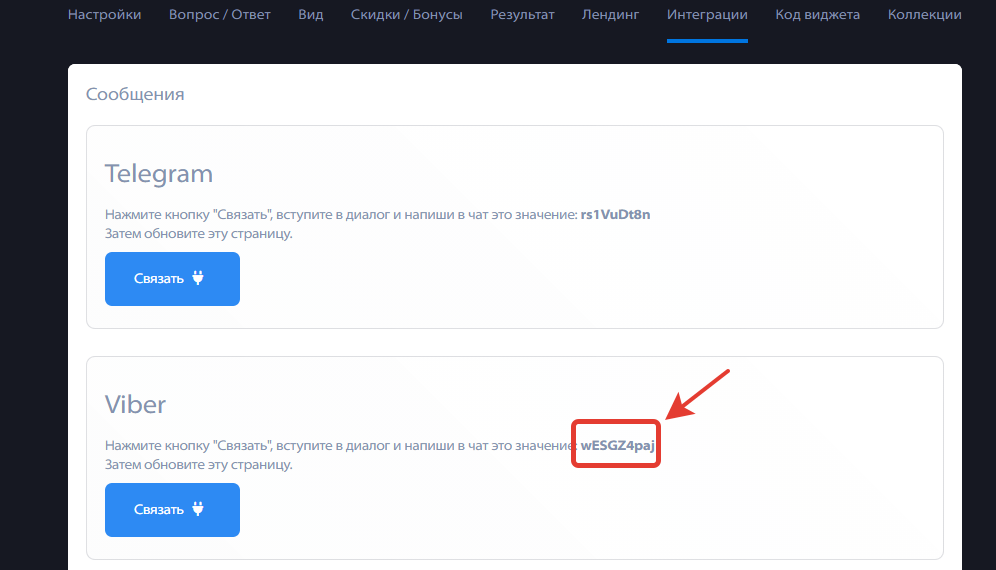
Task: Switch to Вопрос / Ответ tab
Action: click(x=220, y=15)
